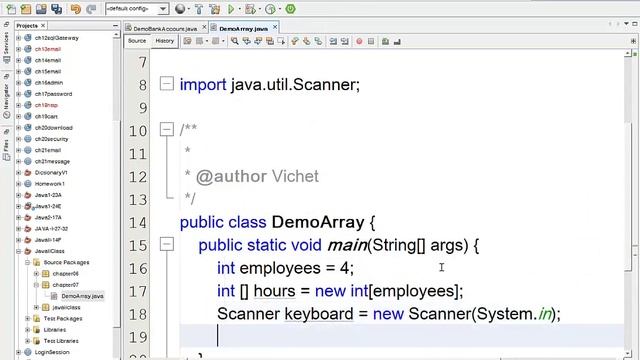Image resolution: width=640 pixels, height=360 pixels.
Task: Click the Undo toolbar icon
Action: pos(76,9)
